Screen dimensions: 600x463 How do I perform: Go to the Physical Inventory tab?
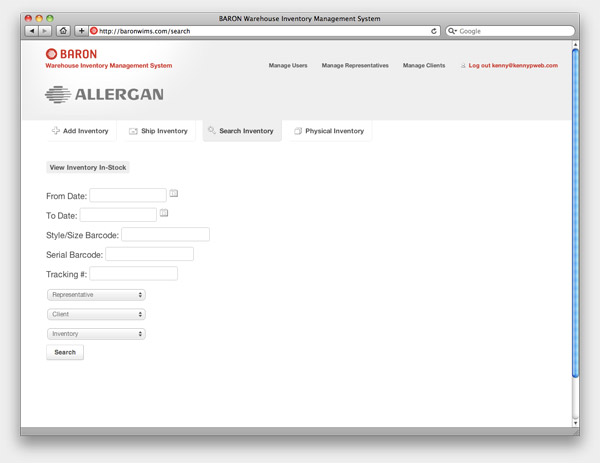[329, 131]
